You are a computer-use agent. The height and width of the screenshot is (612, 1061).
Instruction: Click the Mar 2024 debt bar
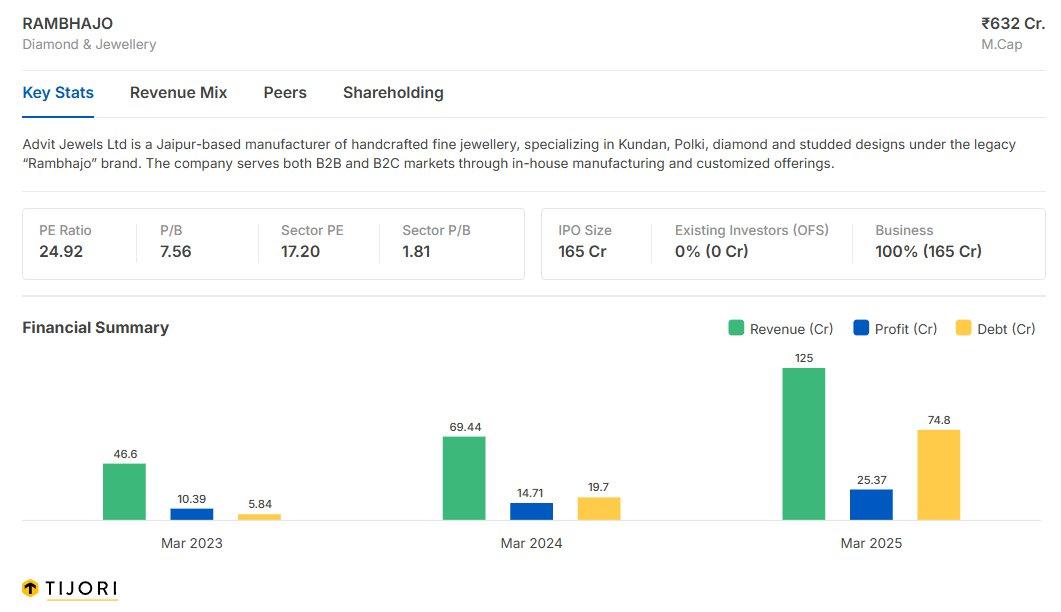click(599, 508)
